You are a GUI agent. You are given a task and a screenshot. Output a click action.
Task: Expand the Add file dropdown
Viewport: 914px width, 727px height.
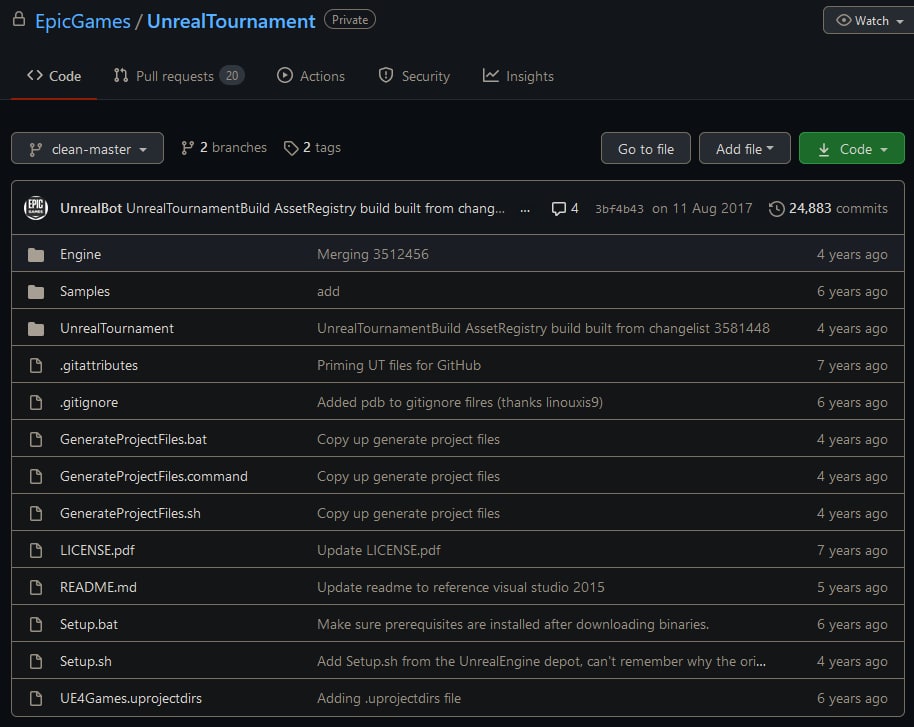point(744,149)
